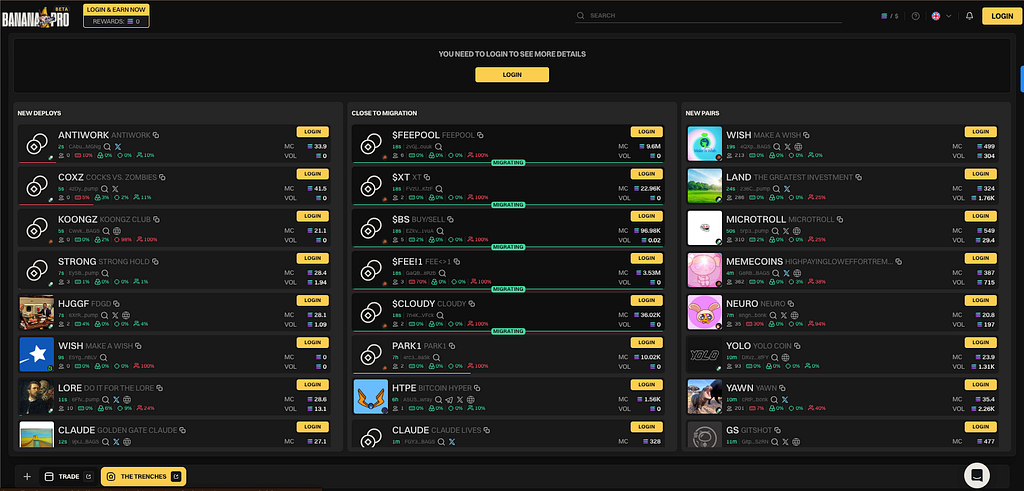Click LOGIN & EARN NOW button

point(116,10)
